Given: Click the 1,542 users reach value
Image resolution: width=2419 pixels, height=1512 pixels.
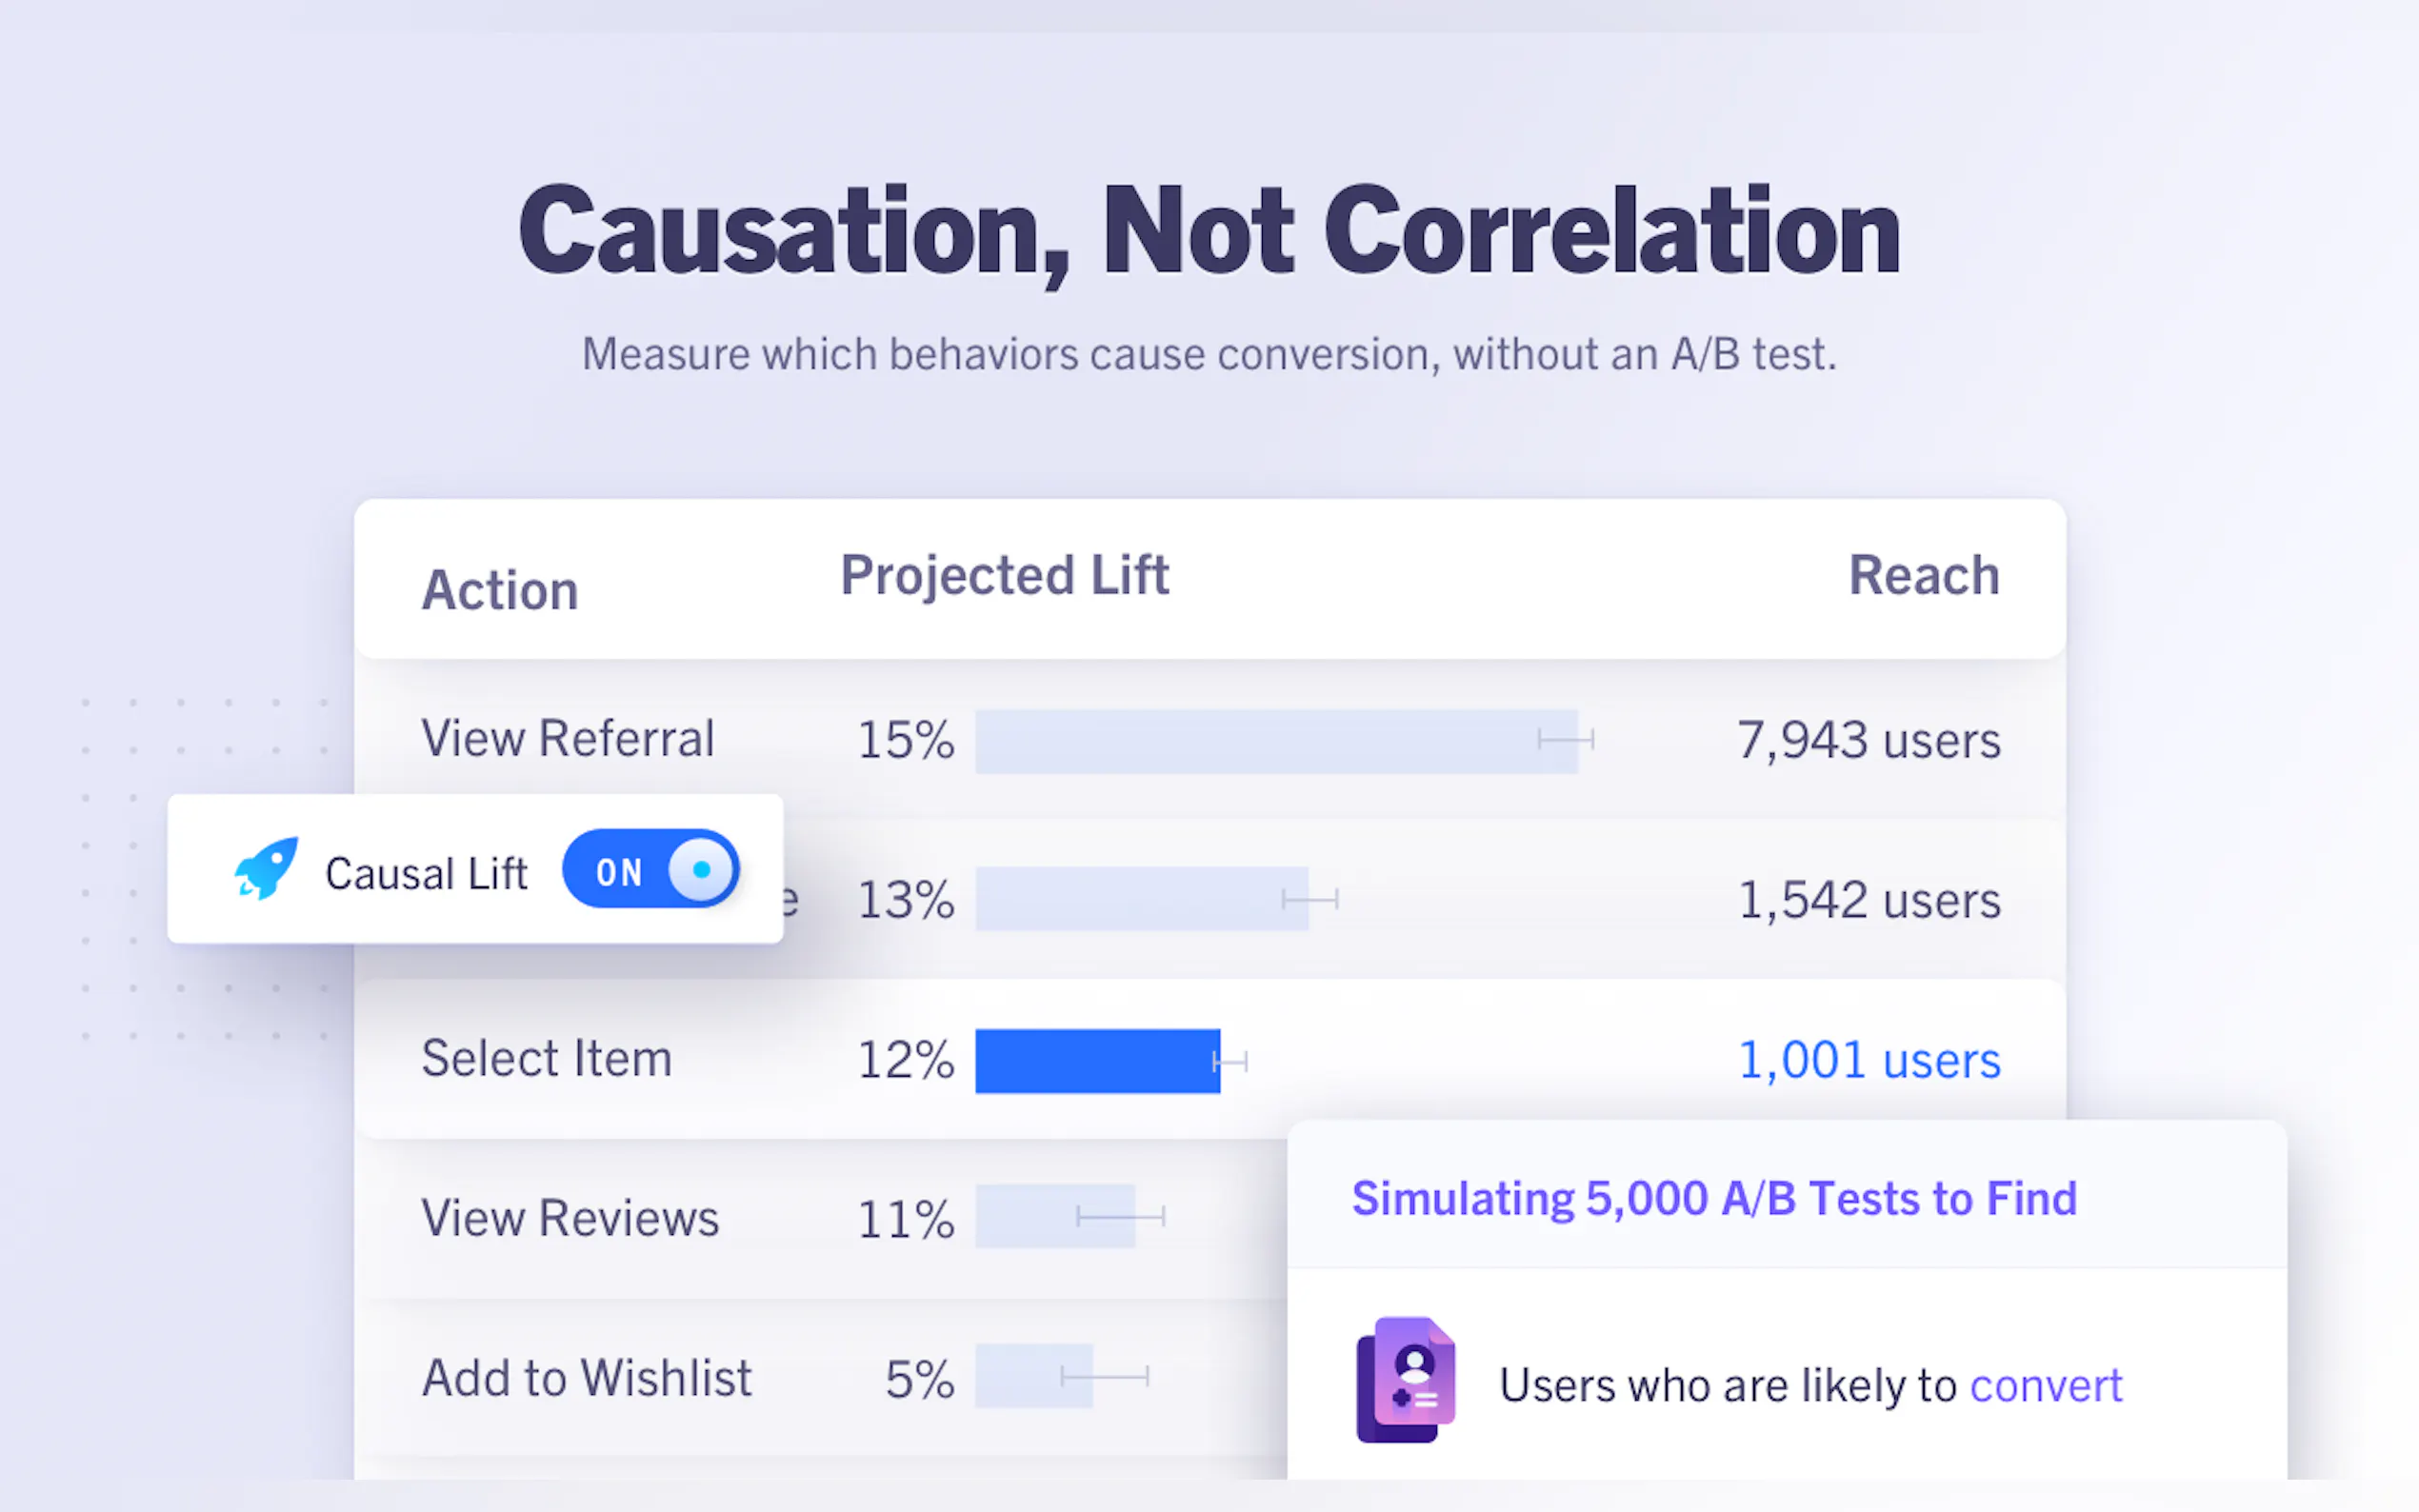Looking at the screenshot, I should point(1869,901).
